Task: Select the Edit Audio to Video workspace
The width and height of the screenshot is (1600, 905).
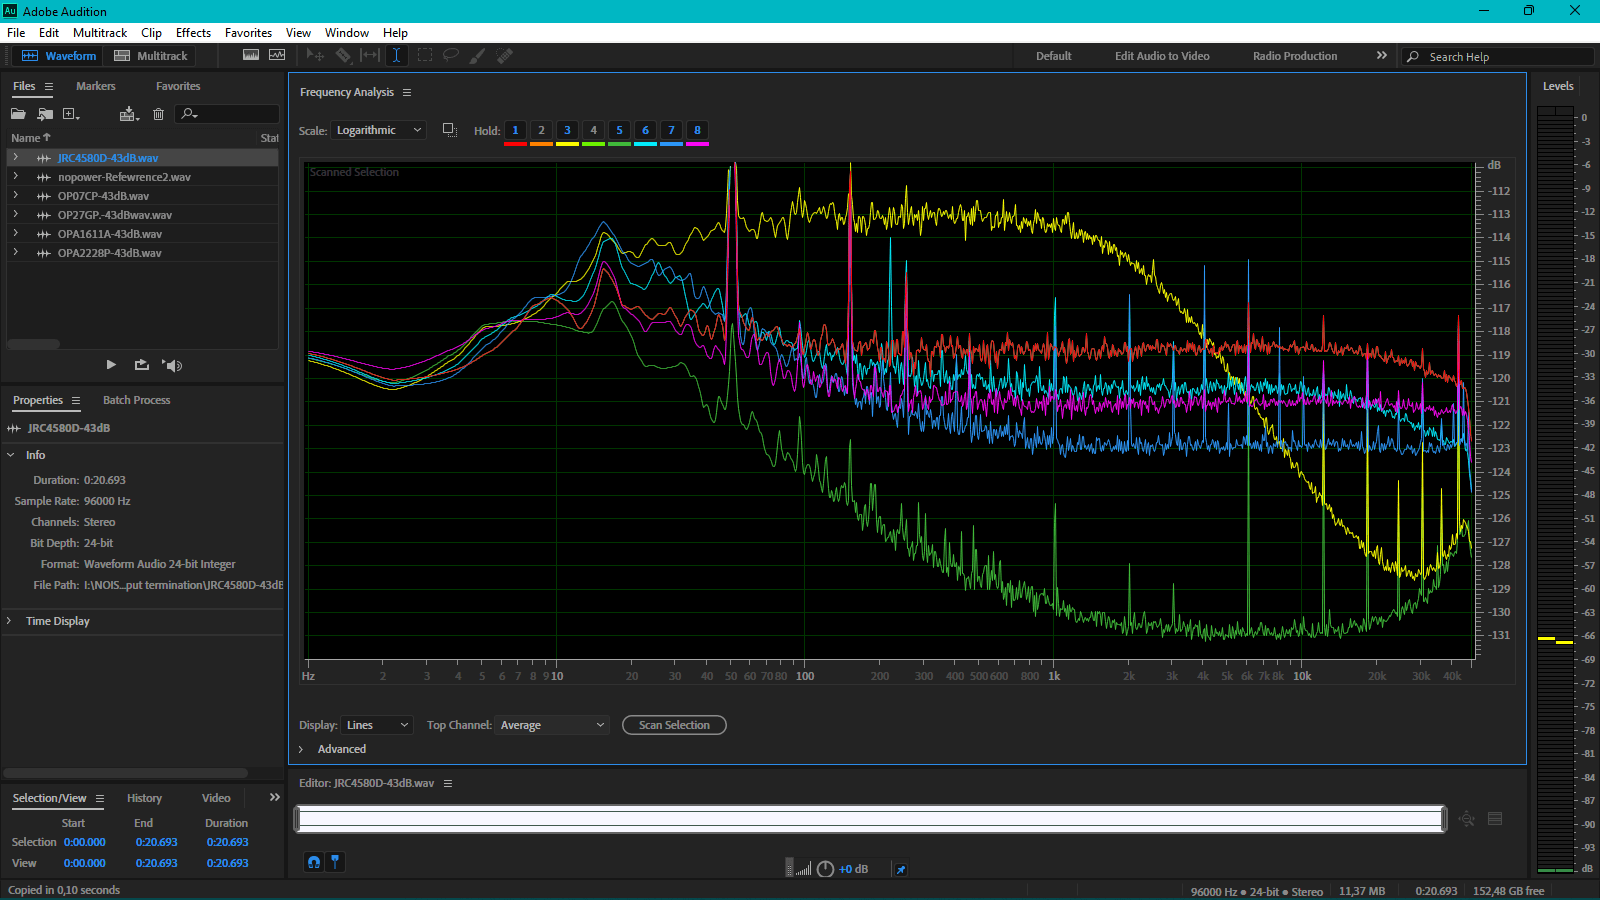Action: pos(1162,56)
